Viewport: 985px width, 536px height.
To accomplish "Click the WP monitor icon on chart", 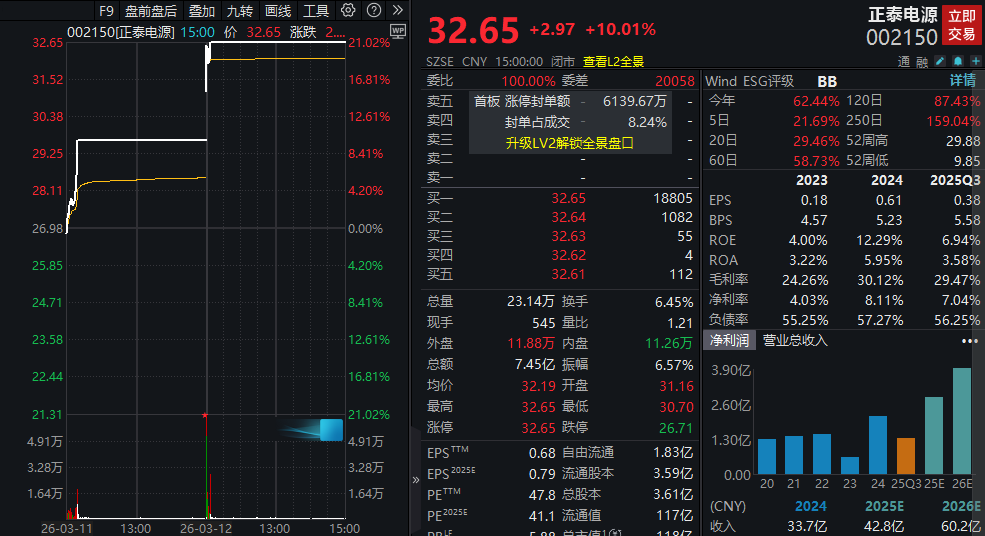I will (x=397, y=31).
